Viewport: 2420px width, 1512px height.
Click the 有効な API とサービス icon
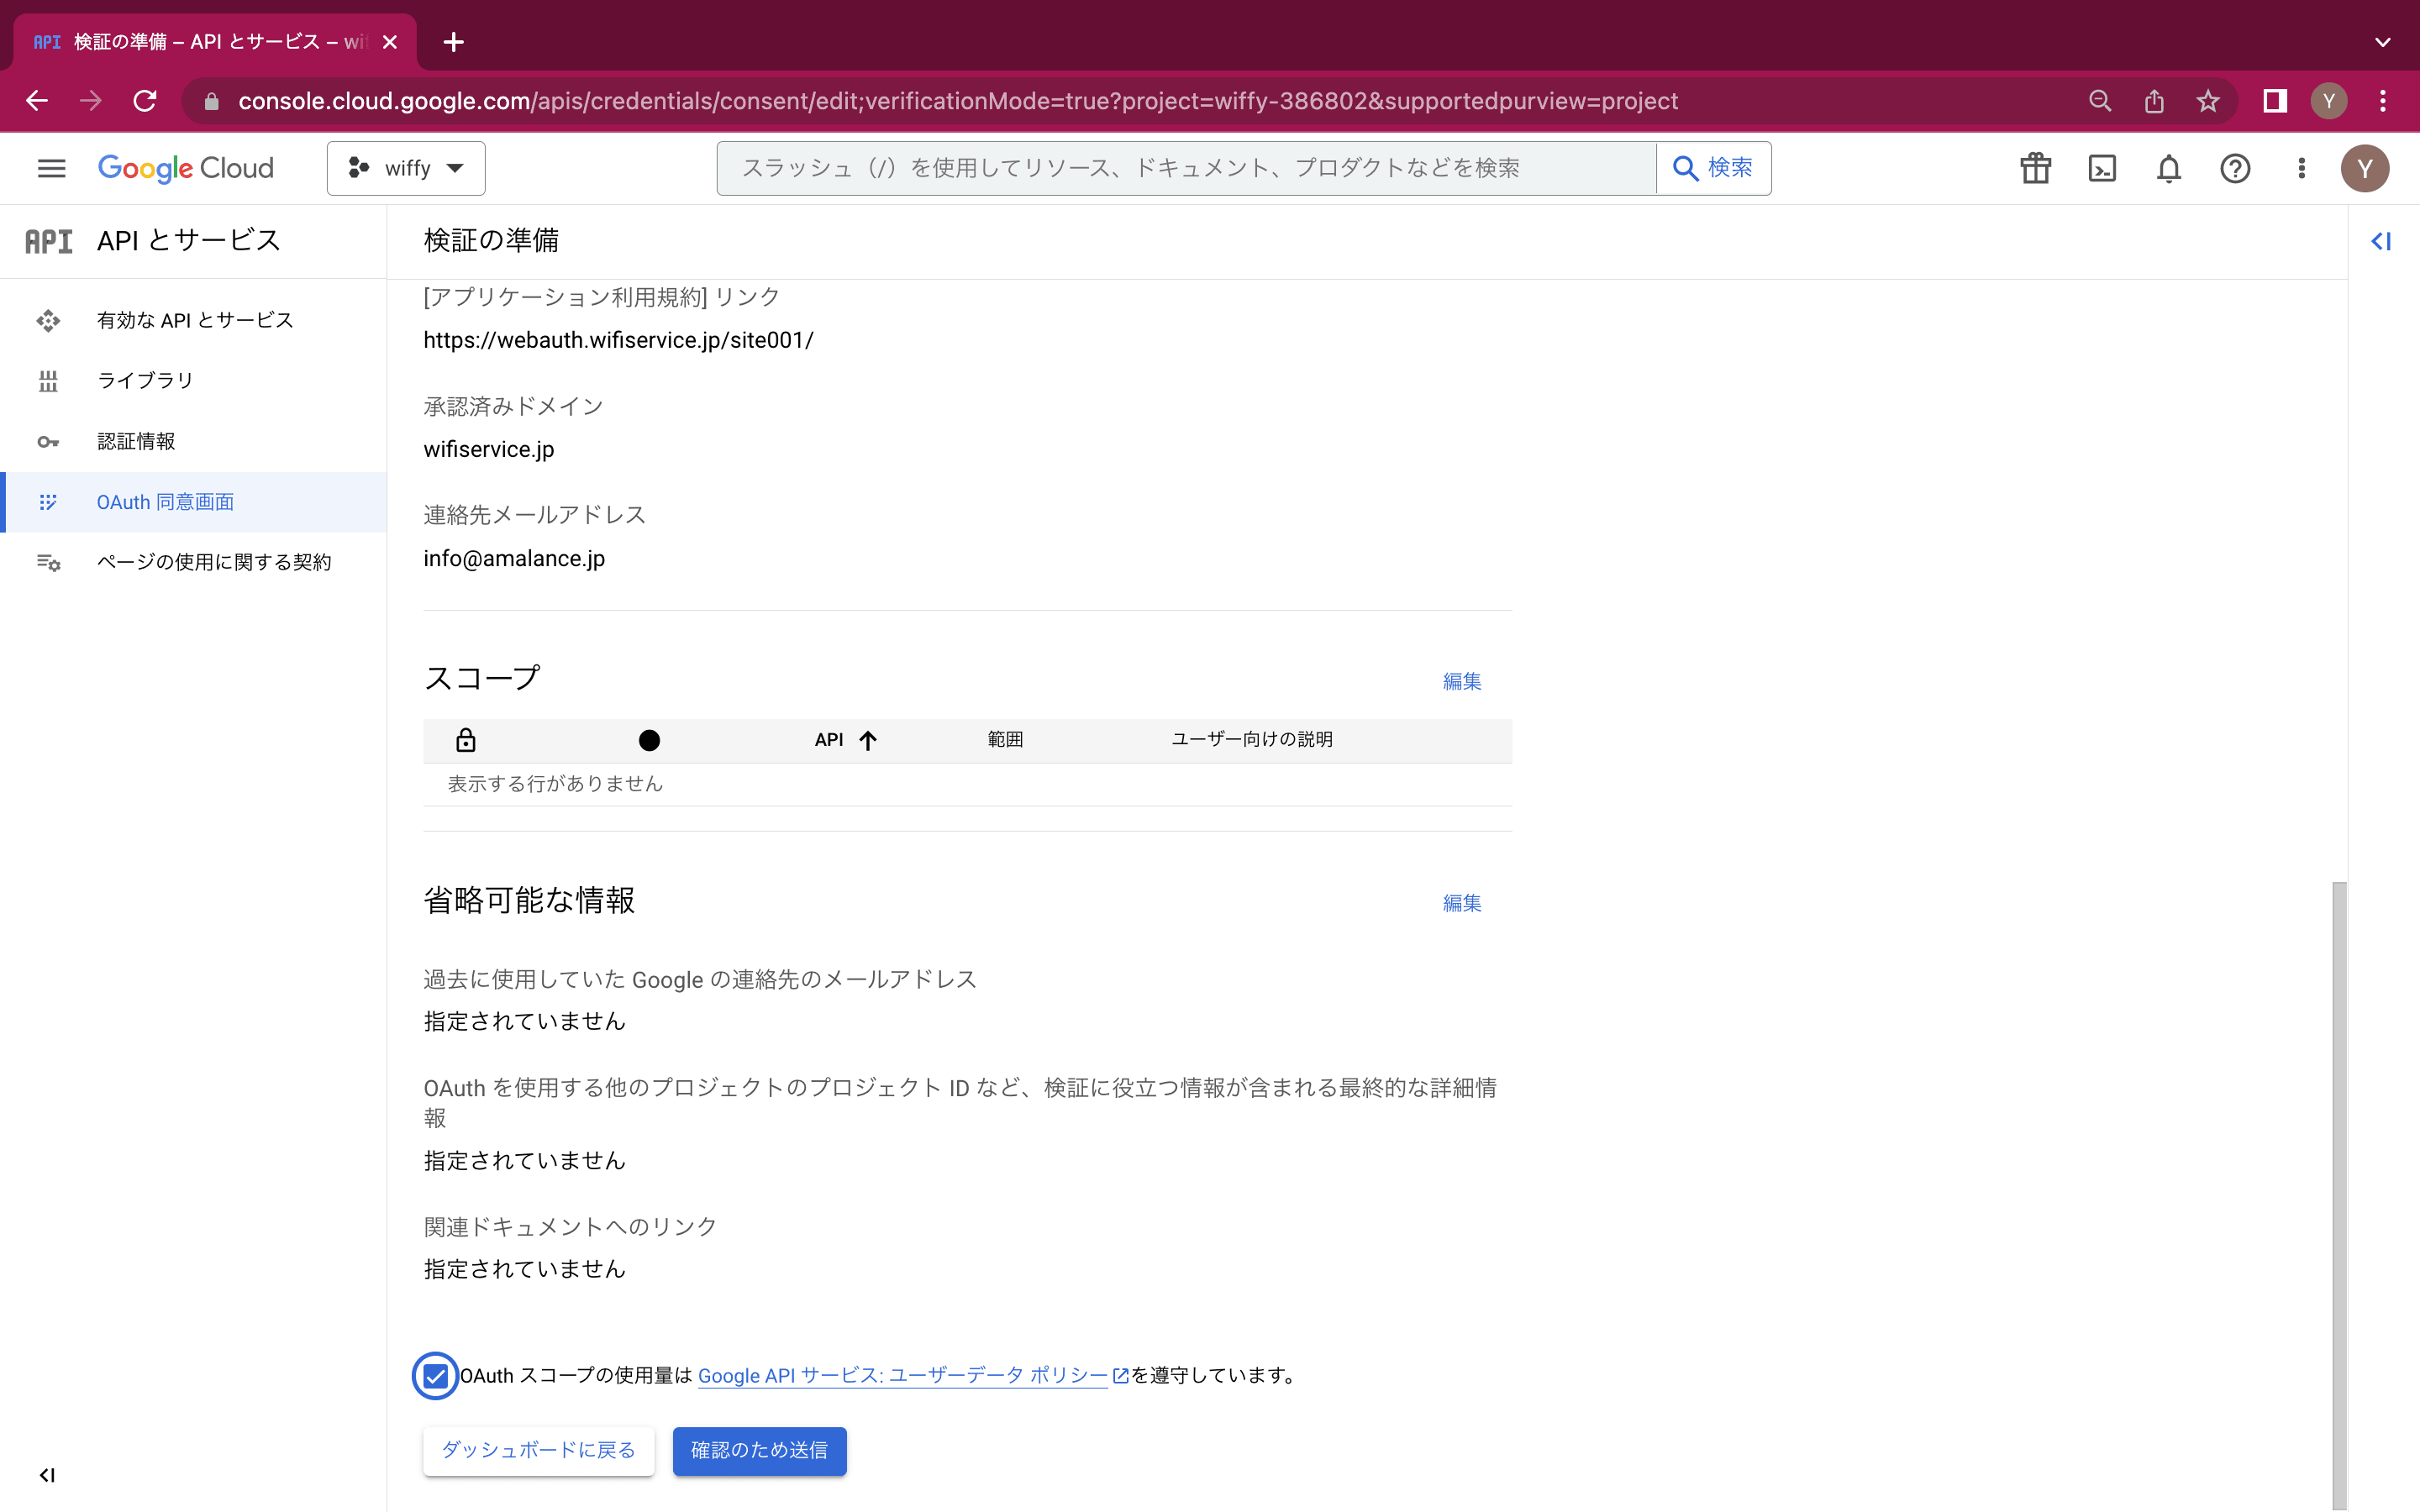point(48,320)
